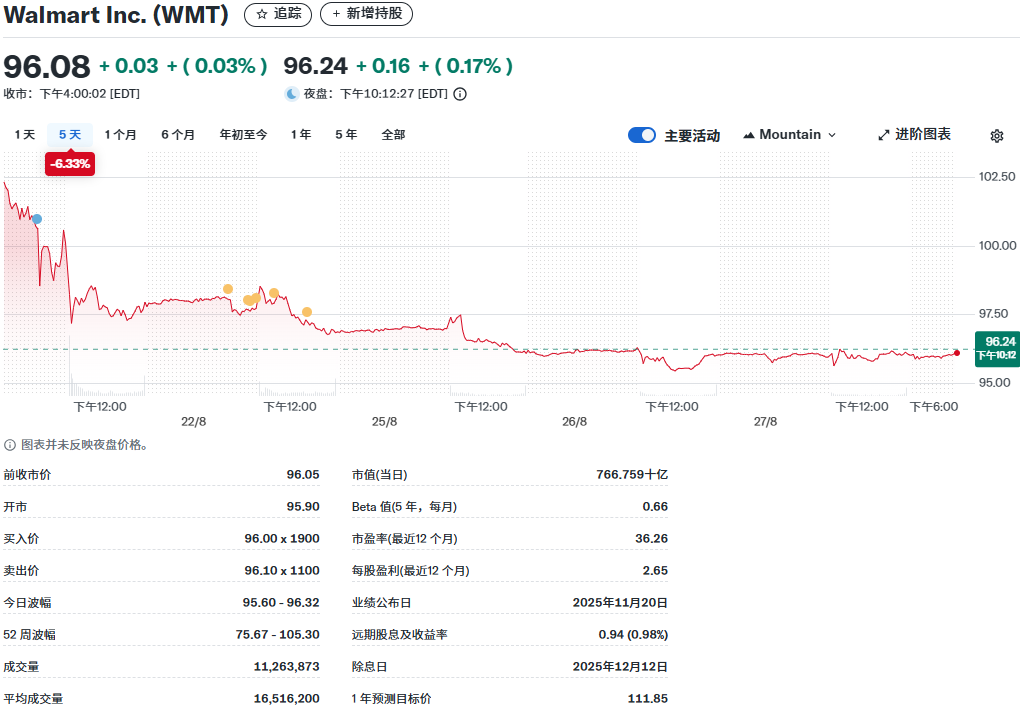This screenshot has width=1027, height=705.
Task: Click the 52周波幅 value 75.67 - 105.30
Action: 278,635
